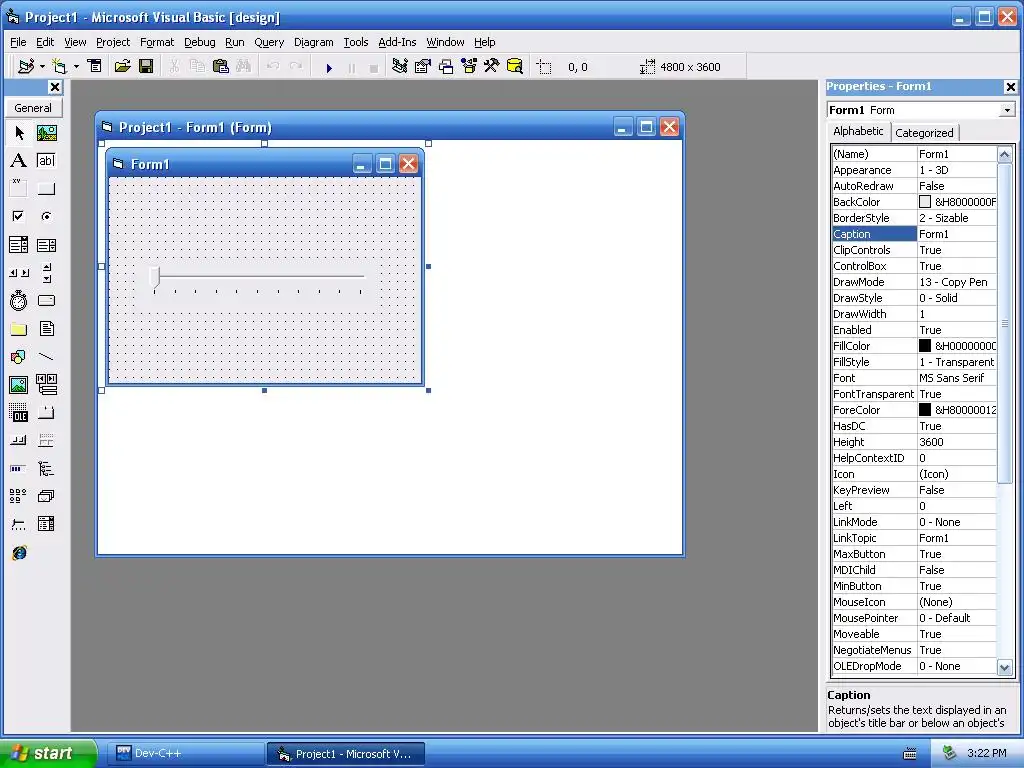The width and height of the screenshot is (1024, 768).
Task: Select the WebBrowser control tool
Action: pyautogui.click(x=19, y=552)
